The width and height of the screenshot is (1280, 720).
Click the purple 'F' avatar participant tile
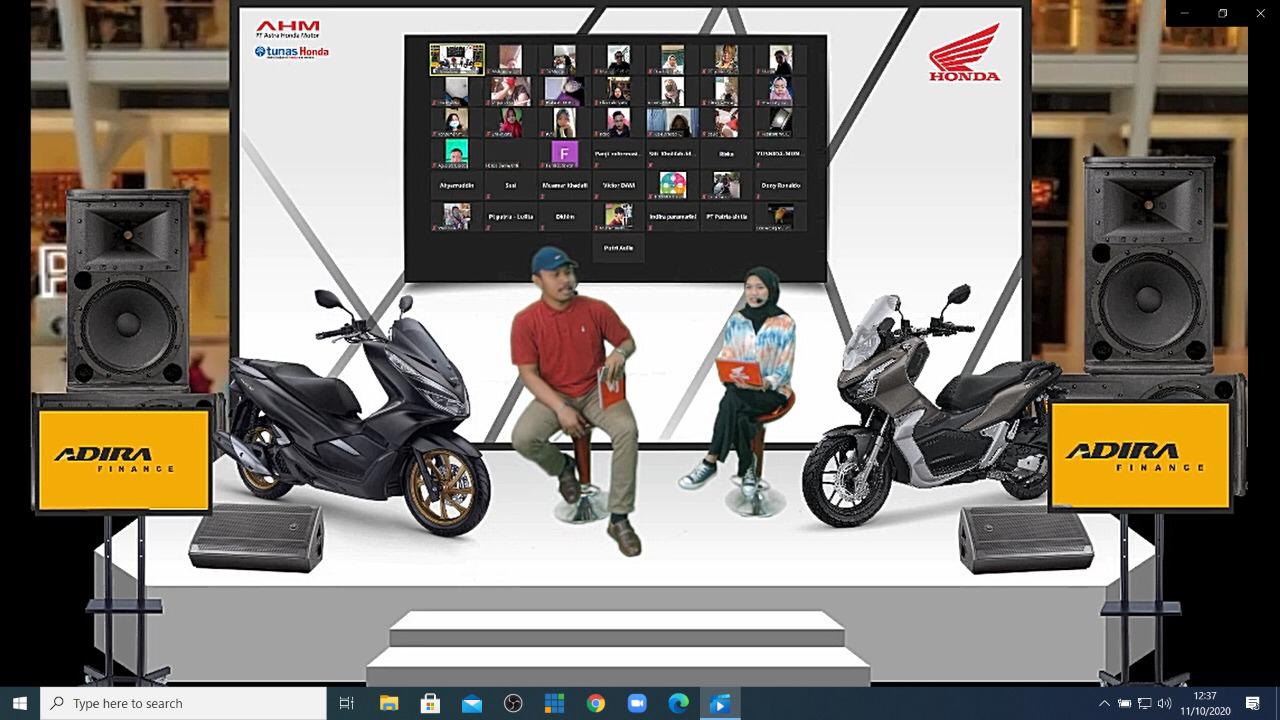(565, 154)
